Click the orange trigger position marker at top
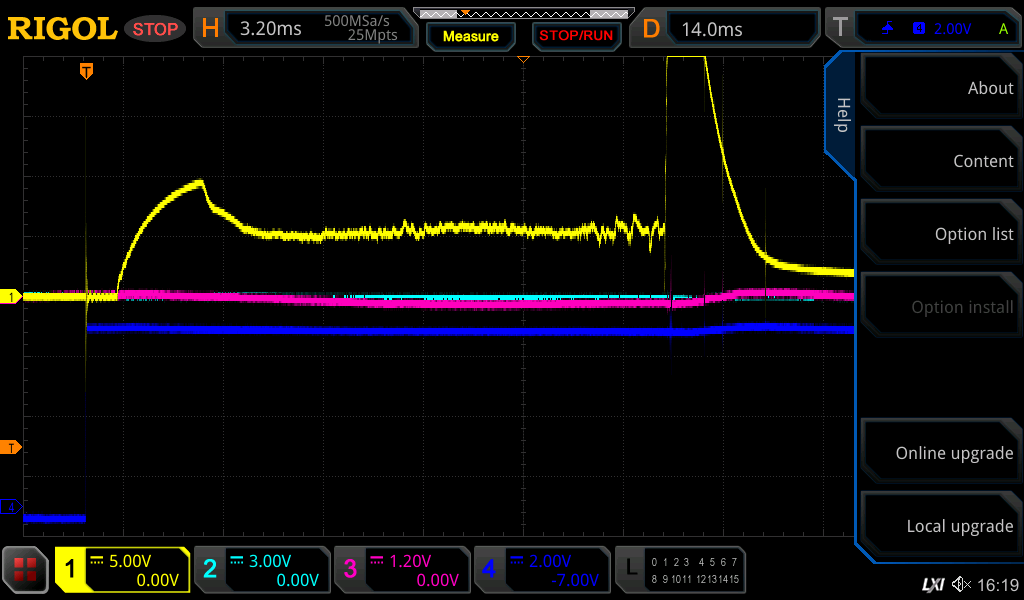The height and width of the screenshot is (600, 1024). click(87, 71)
